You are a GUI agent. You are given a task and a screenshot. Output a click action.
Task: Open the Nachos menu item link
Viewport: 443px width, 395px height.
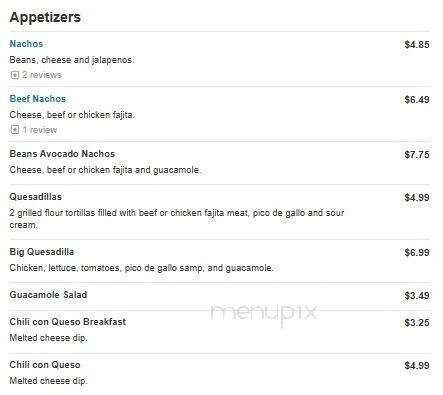(26, 44)
